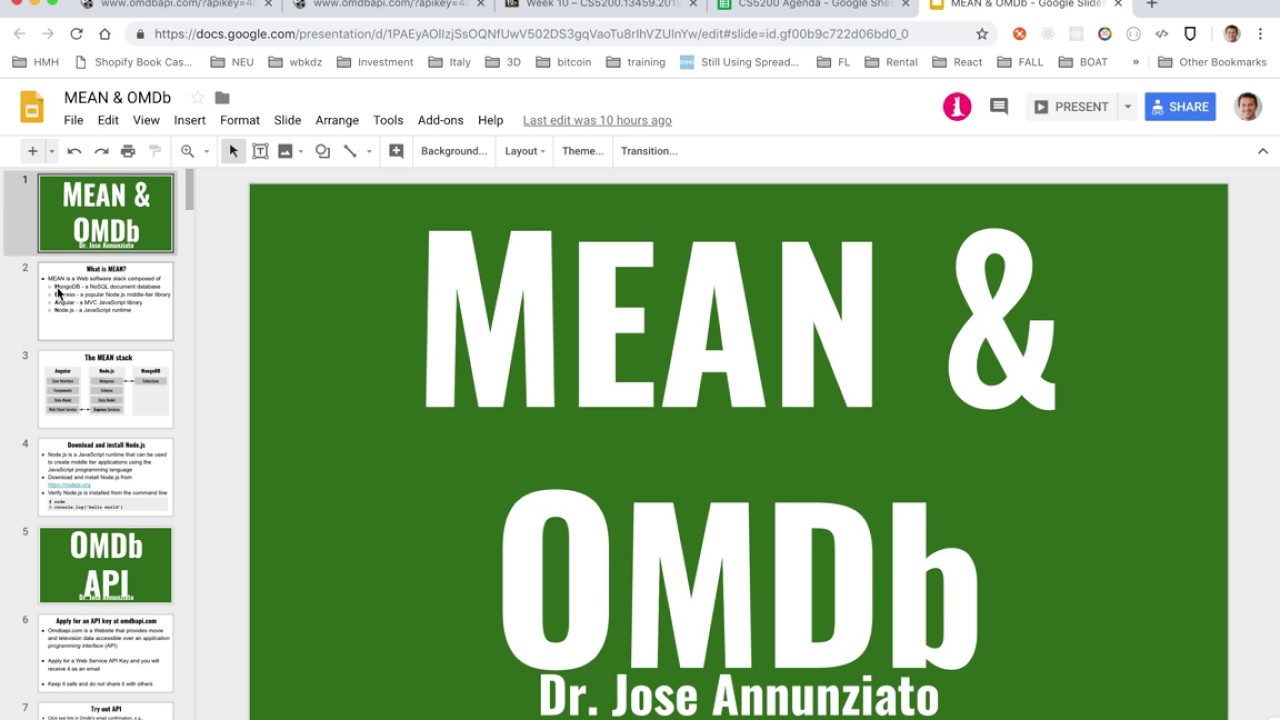Viewport: 1280px width, 720px height.
Task: Click the Undo arrow in toolbar
Action: coord(74,151)
